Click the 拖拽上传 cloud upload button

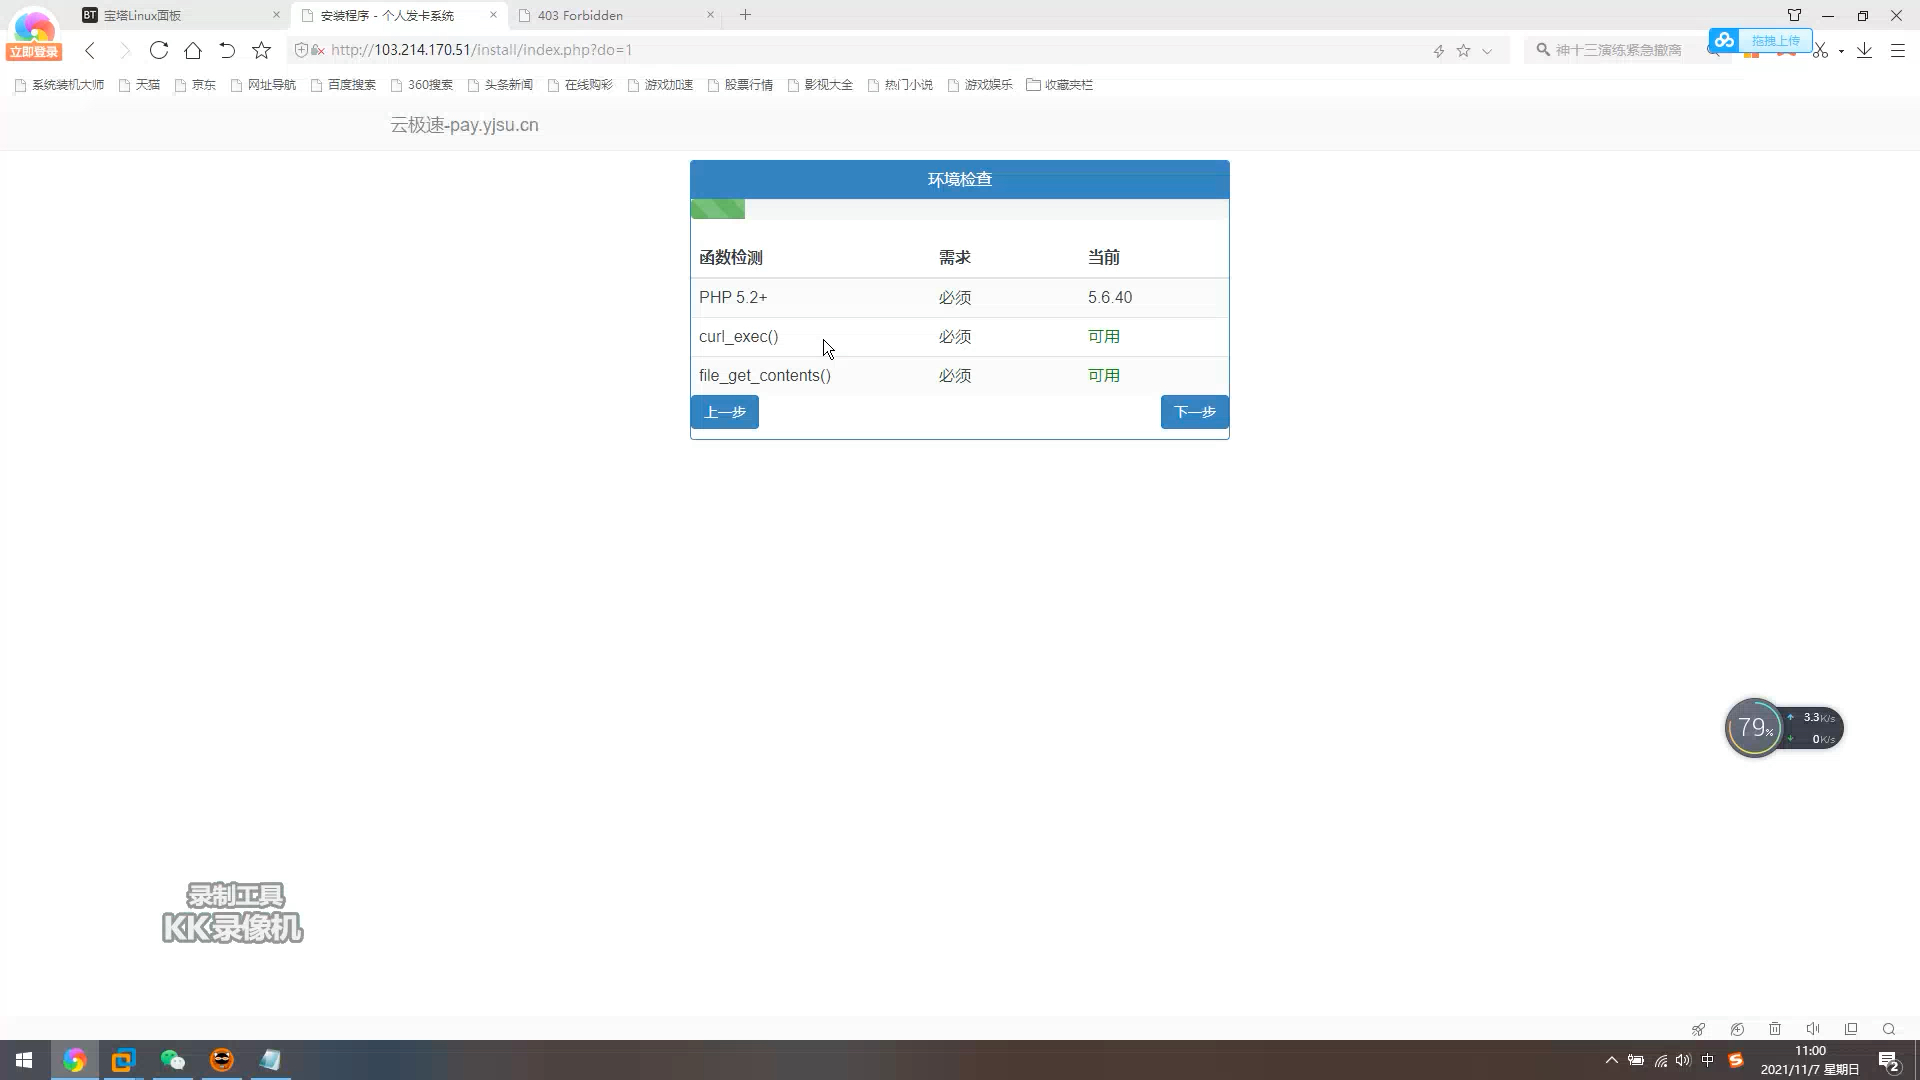click(x=1760, y=40)
